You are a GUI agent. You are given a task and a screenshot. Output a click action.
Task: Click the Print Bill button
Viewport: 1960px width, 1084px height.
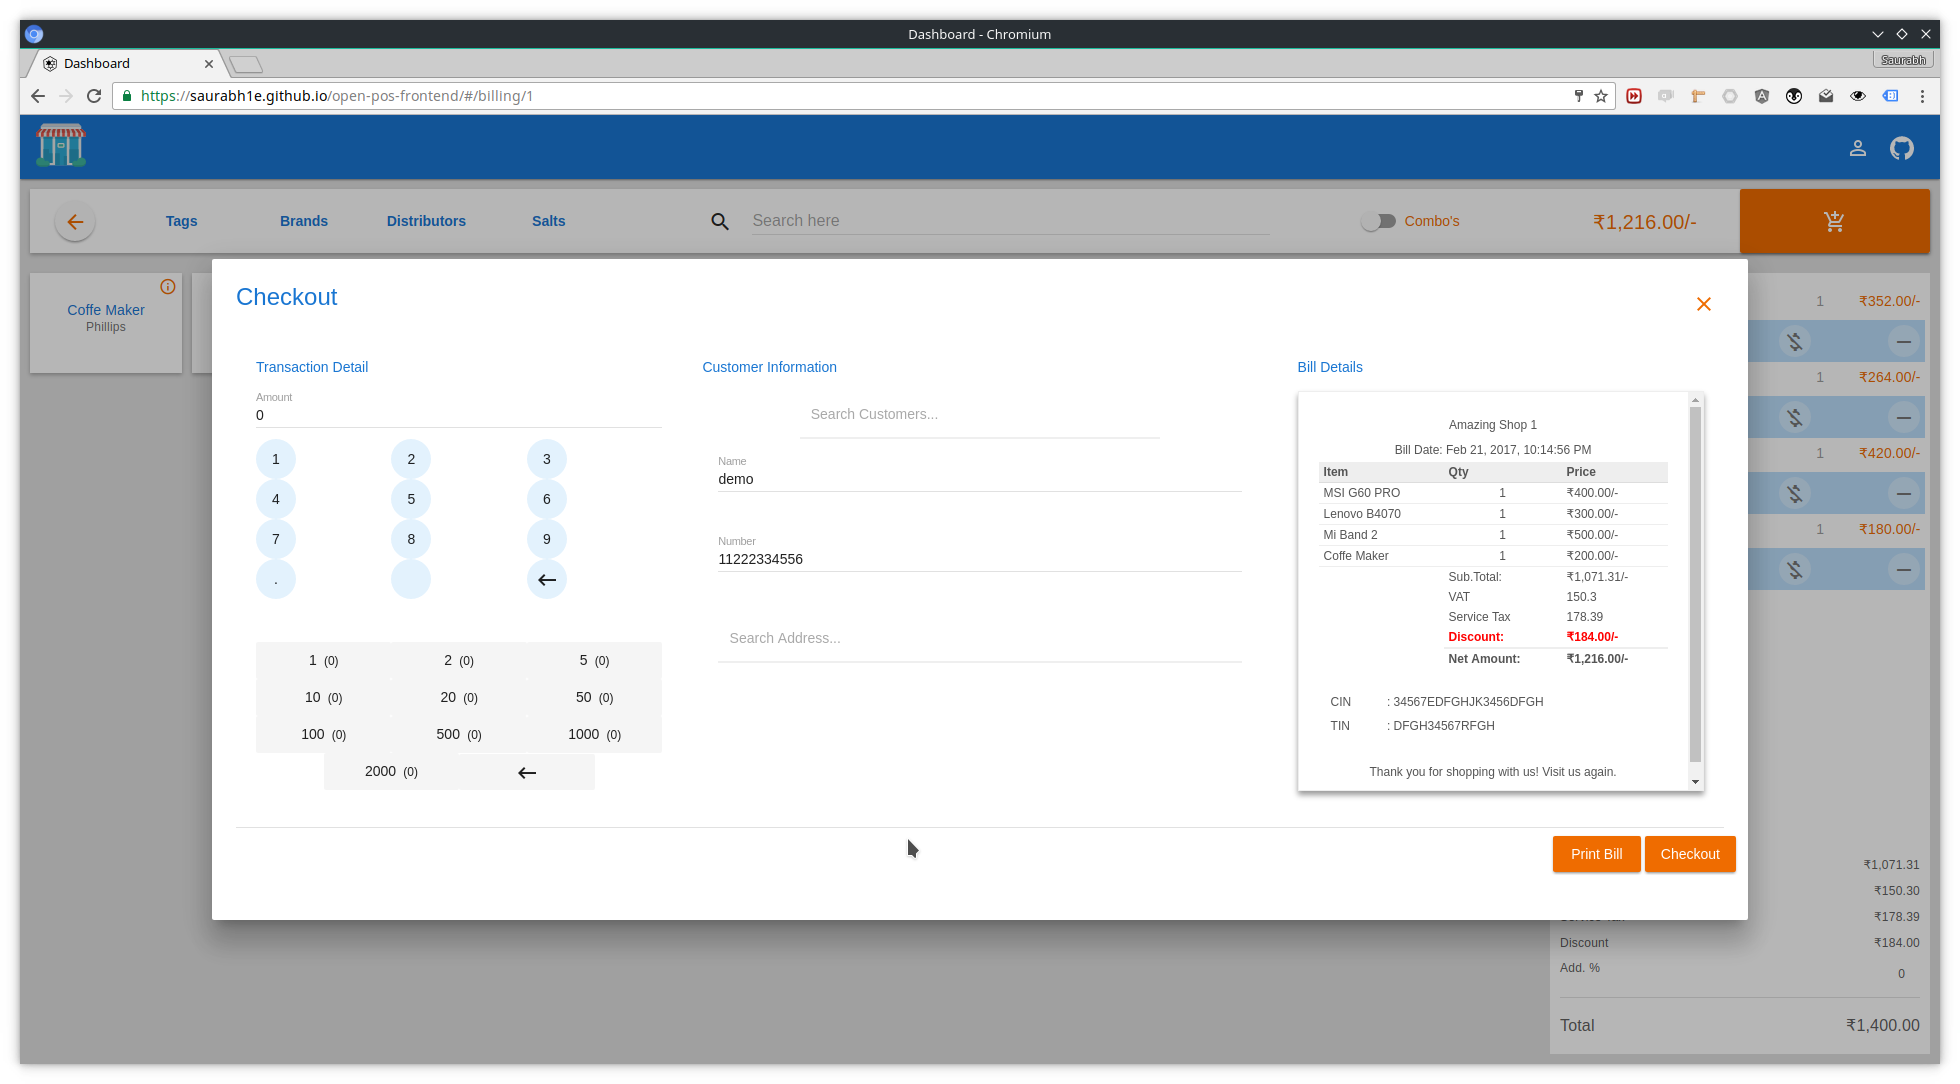pyautogui.click(x=1595, y=854)
